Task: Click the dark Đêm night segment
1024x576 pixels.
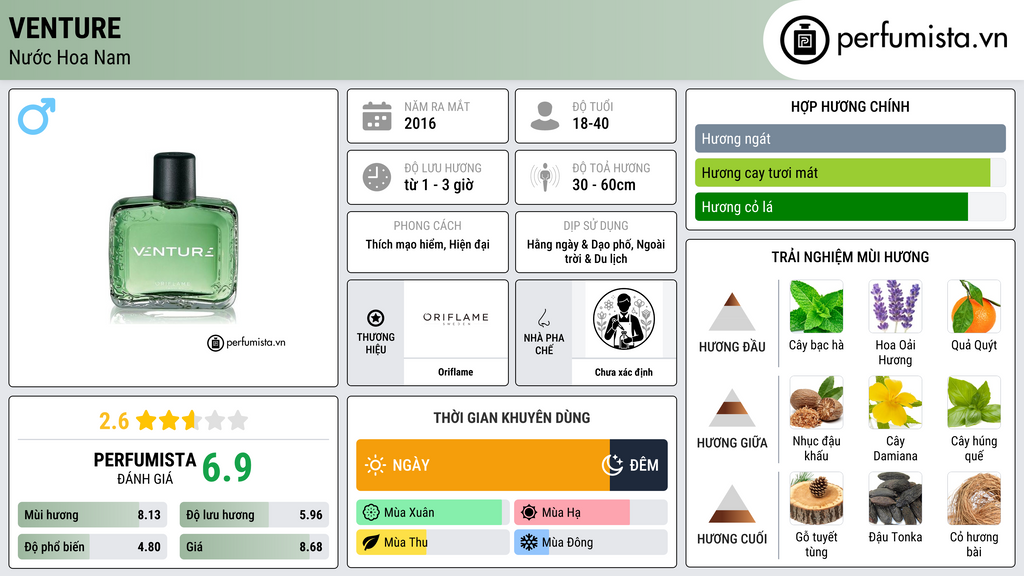Action: pyautogui.click(x=639, y=465)
